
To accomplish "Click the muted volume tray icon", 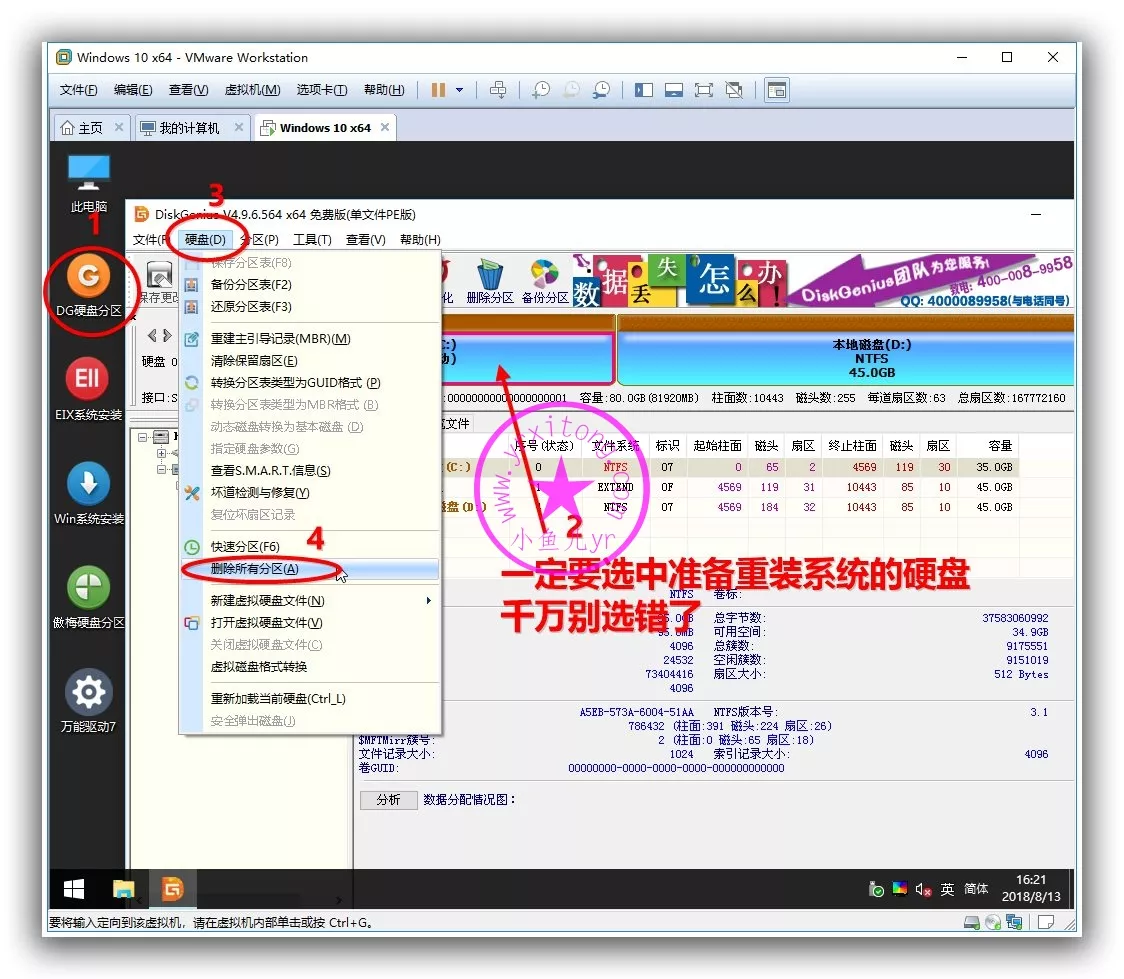I will click(923, 889).
